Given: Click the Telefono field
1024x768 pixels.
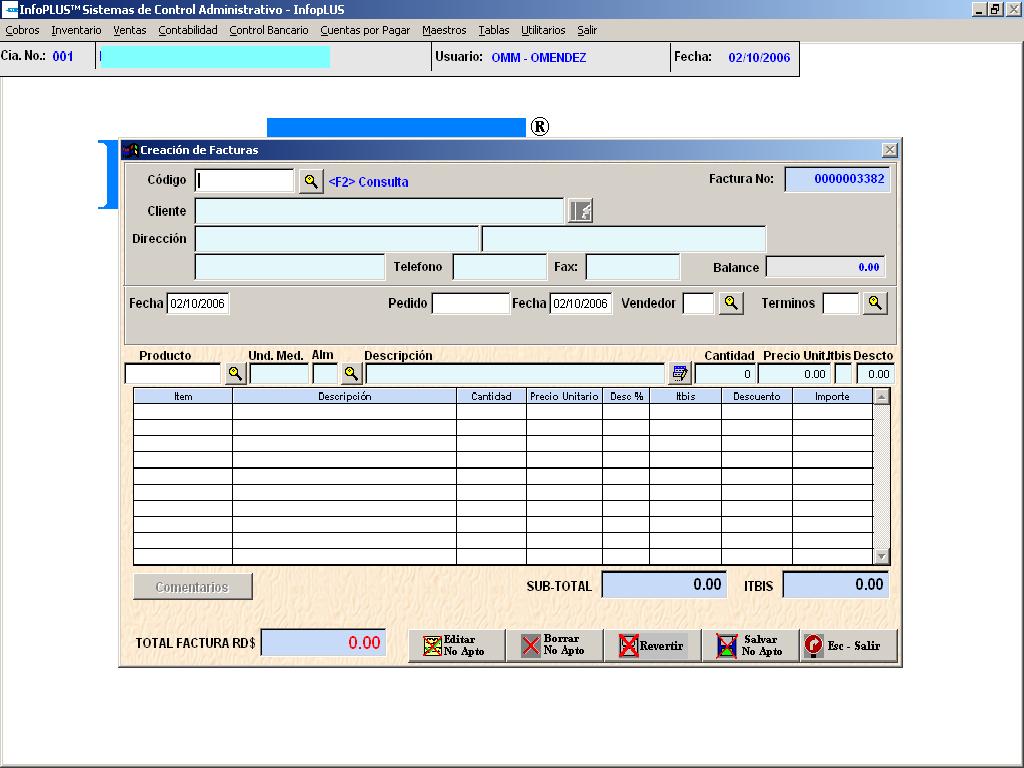Looking at the screenshot, I should click(500, 267).
